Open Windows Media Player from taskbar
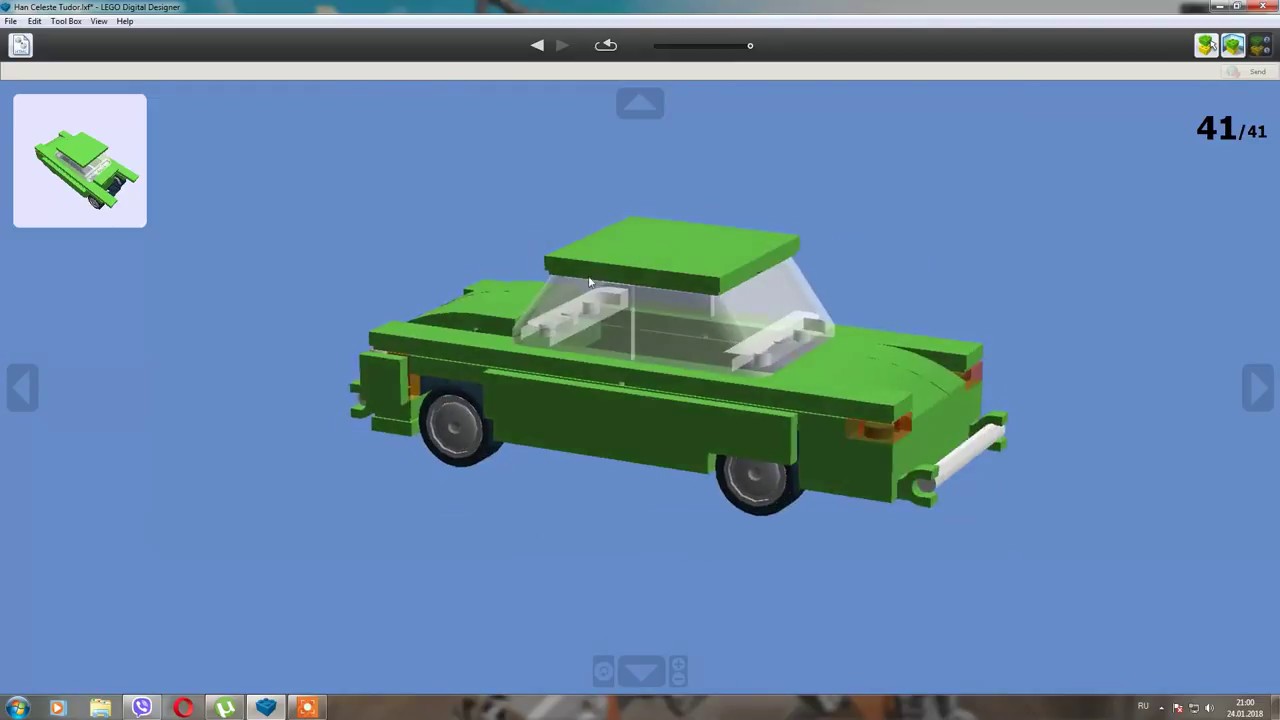 tap(57, 707)
